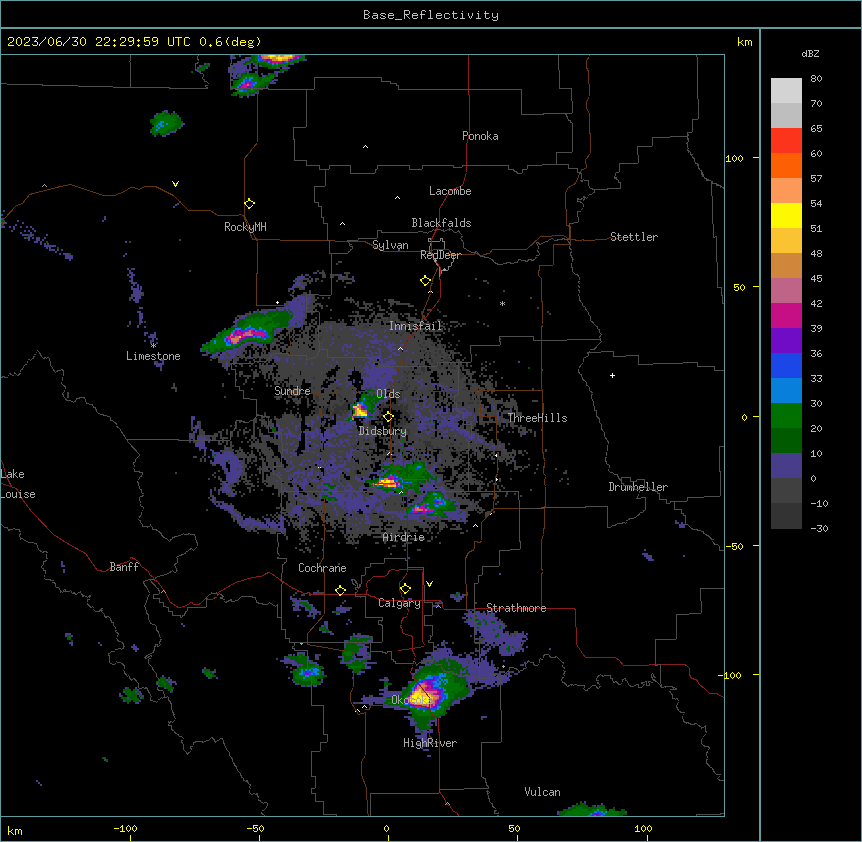Pick the magenta 39-42 dBZ legend swatch
This screenshot has height=842, width=862.
tap(786, 315)
